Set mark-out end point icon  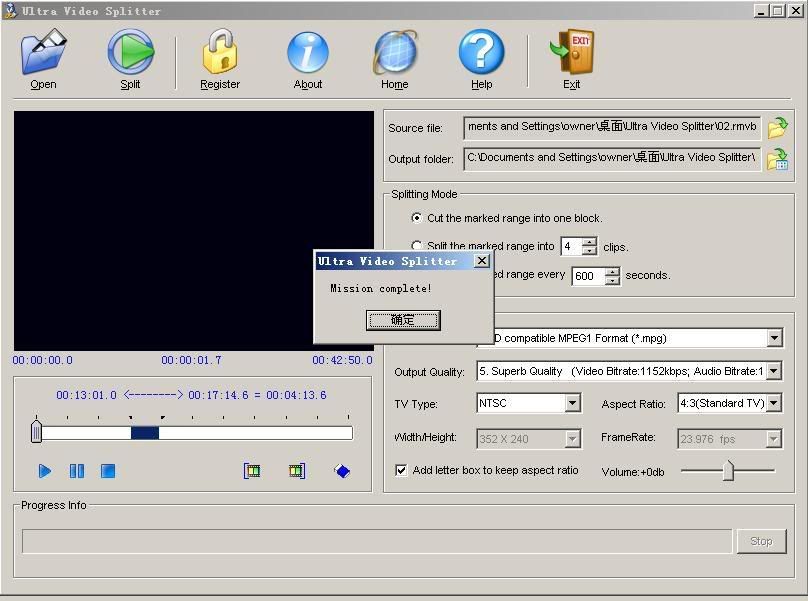[x=297, y=471]
